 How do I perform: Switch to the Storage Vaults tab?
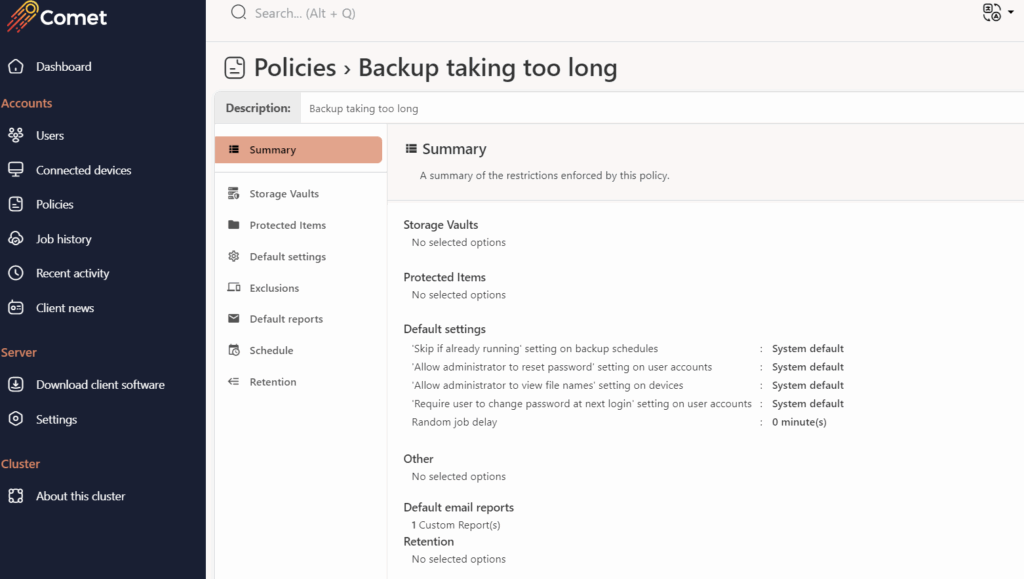tap(284, 194)
